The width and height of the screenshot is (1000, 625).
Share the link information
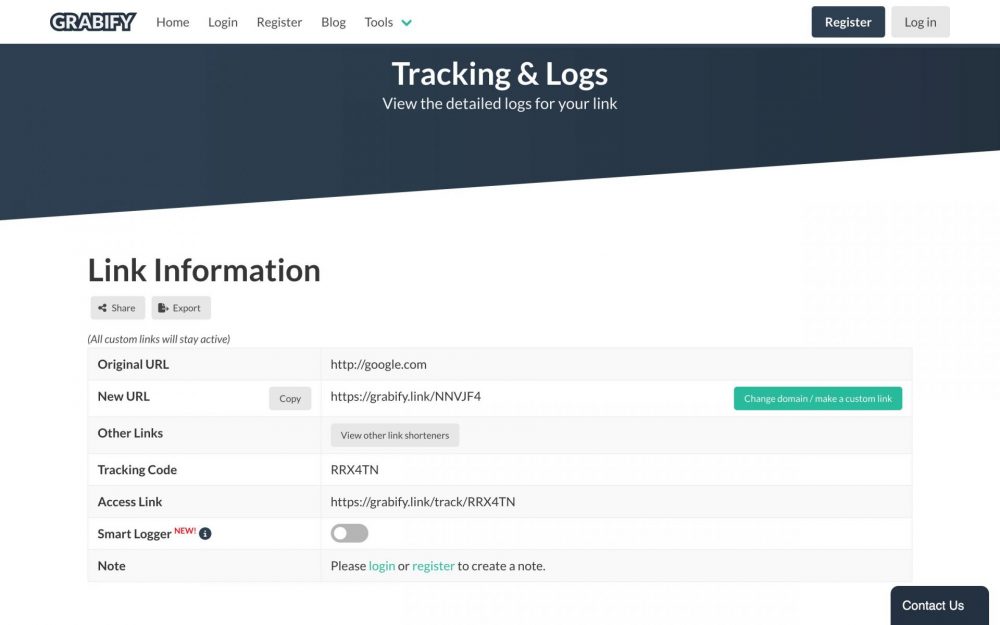pyautogui.click(x=117, y=308)
